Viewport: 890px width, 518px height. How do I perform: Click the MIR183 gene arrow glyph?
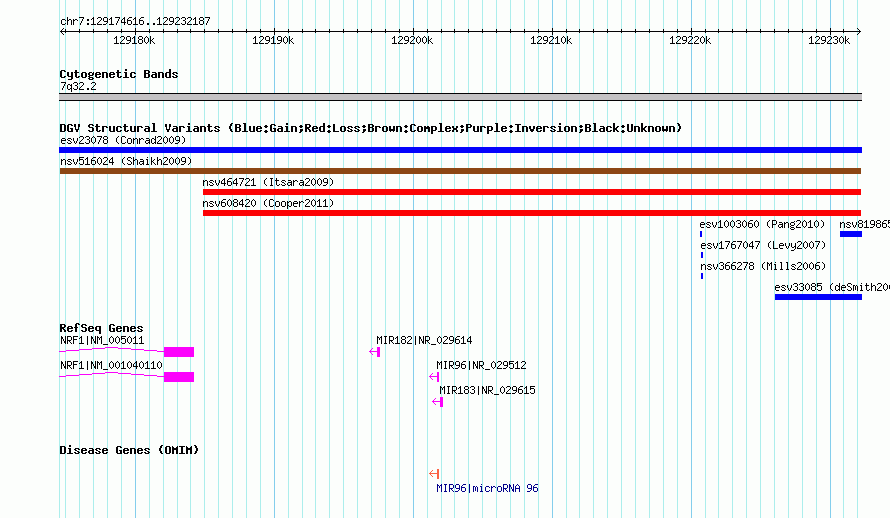tap(438, 402)
